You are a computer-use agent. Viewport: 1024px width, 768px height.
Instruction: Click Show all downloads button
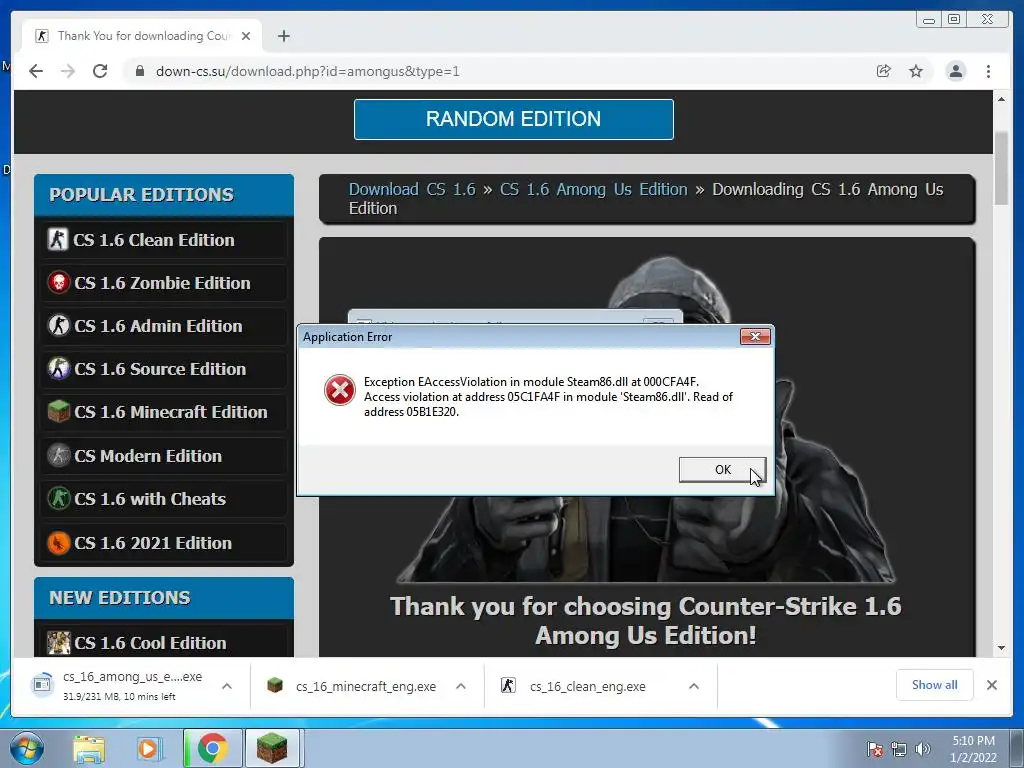935,685
